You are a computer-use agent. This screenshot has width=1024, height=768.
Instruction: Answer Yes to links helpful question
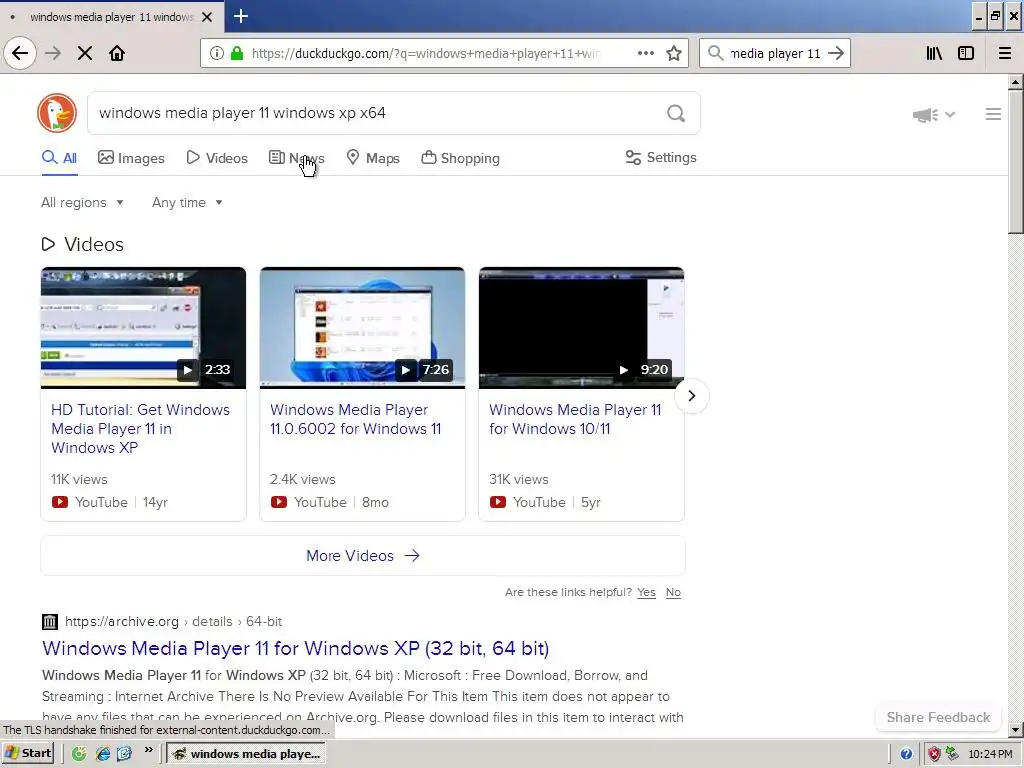pyautogui.click(x=647, y=592)
